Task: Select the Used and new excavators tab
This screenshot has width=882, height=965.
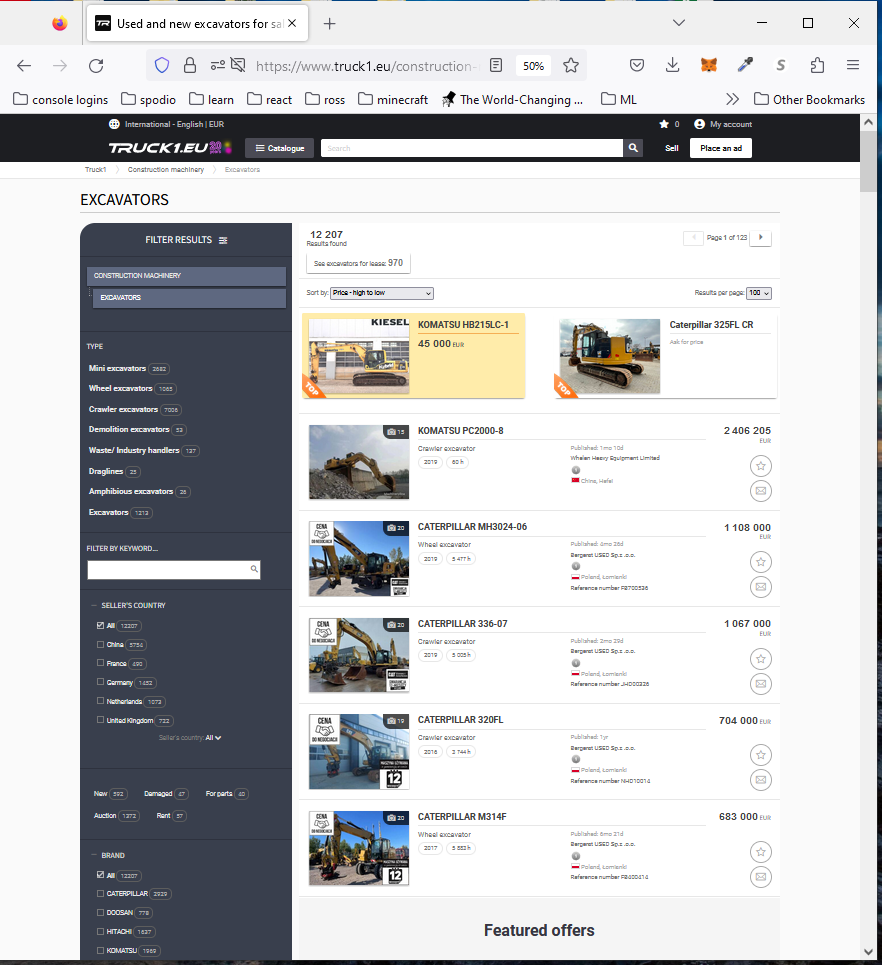Action: pos(197,23)
